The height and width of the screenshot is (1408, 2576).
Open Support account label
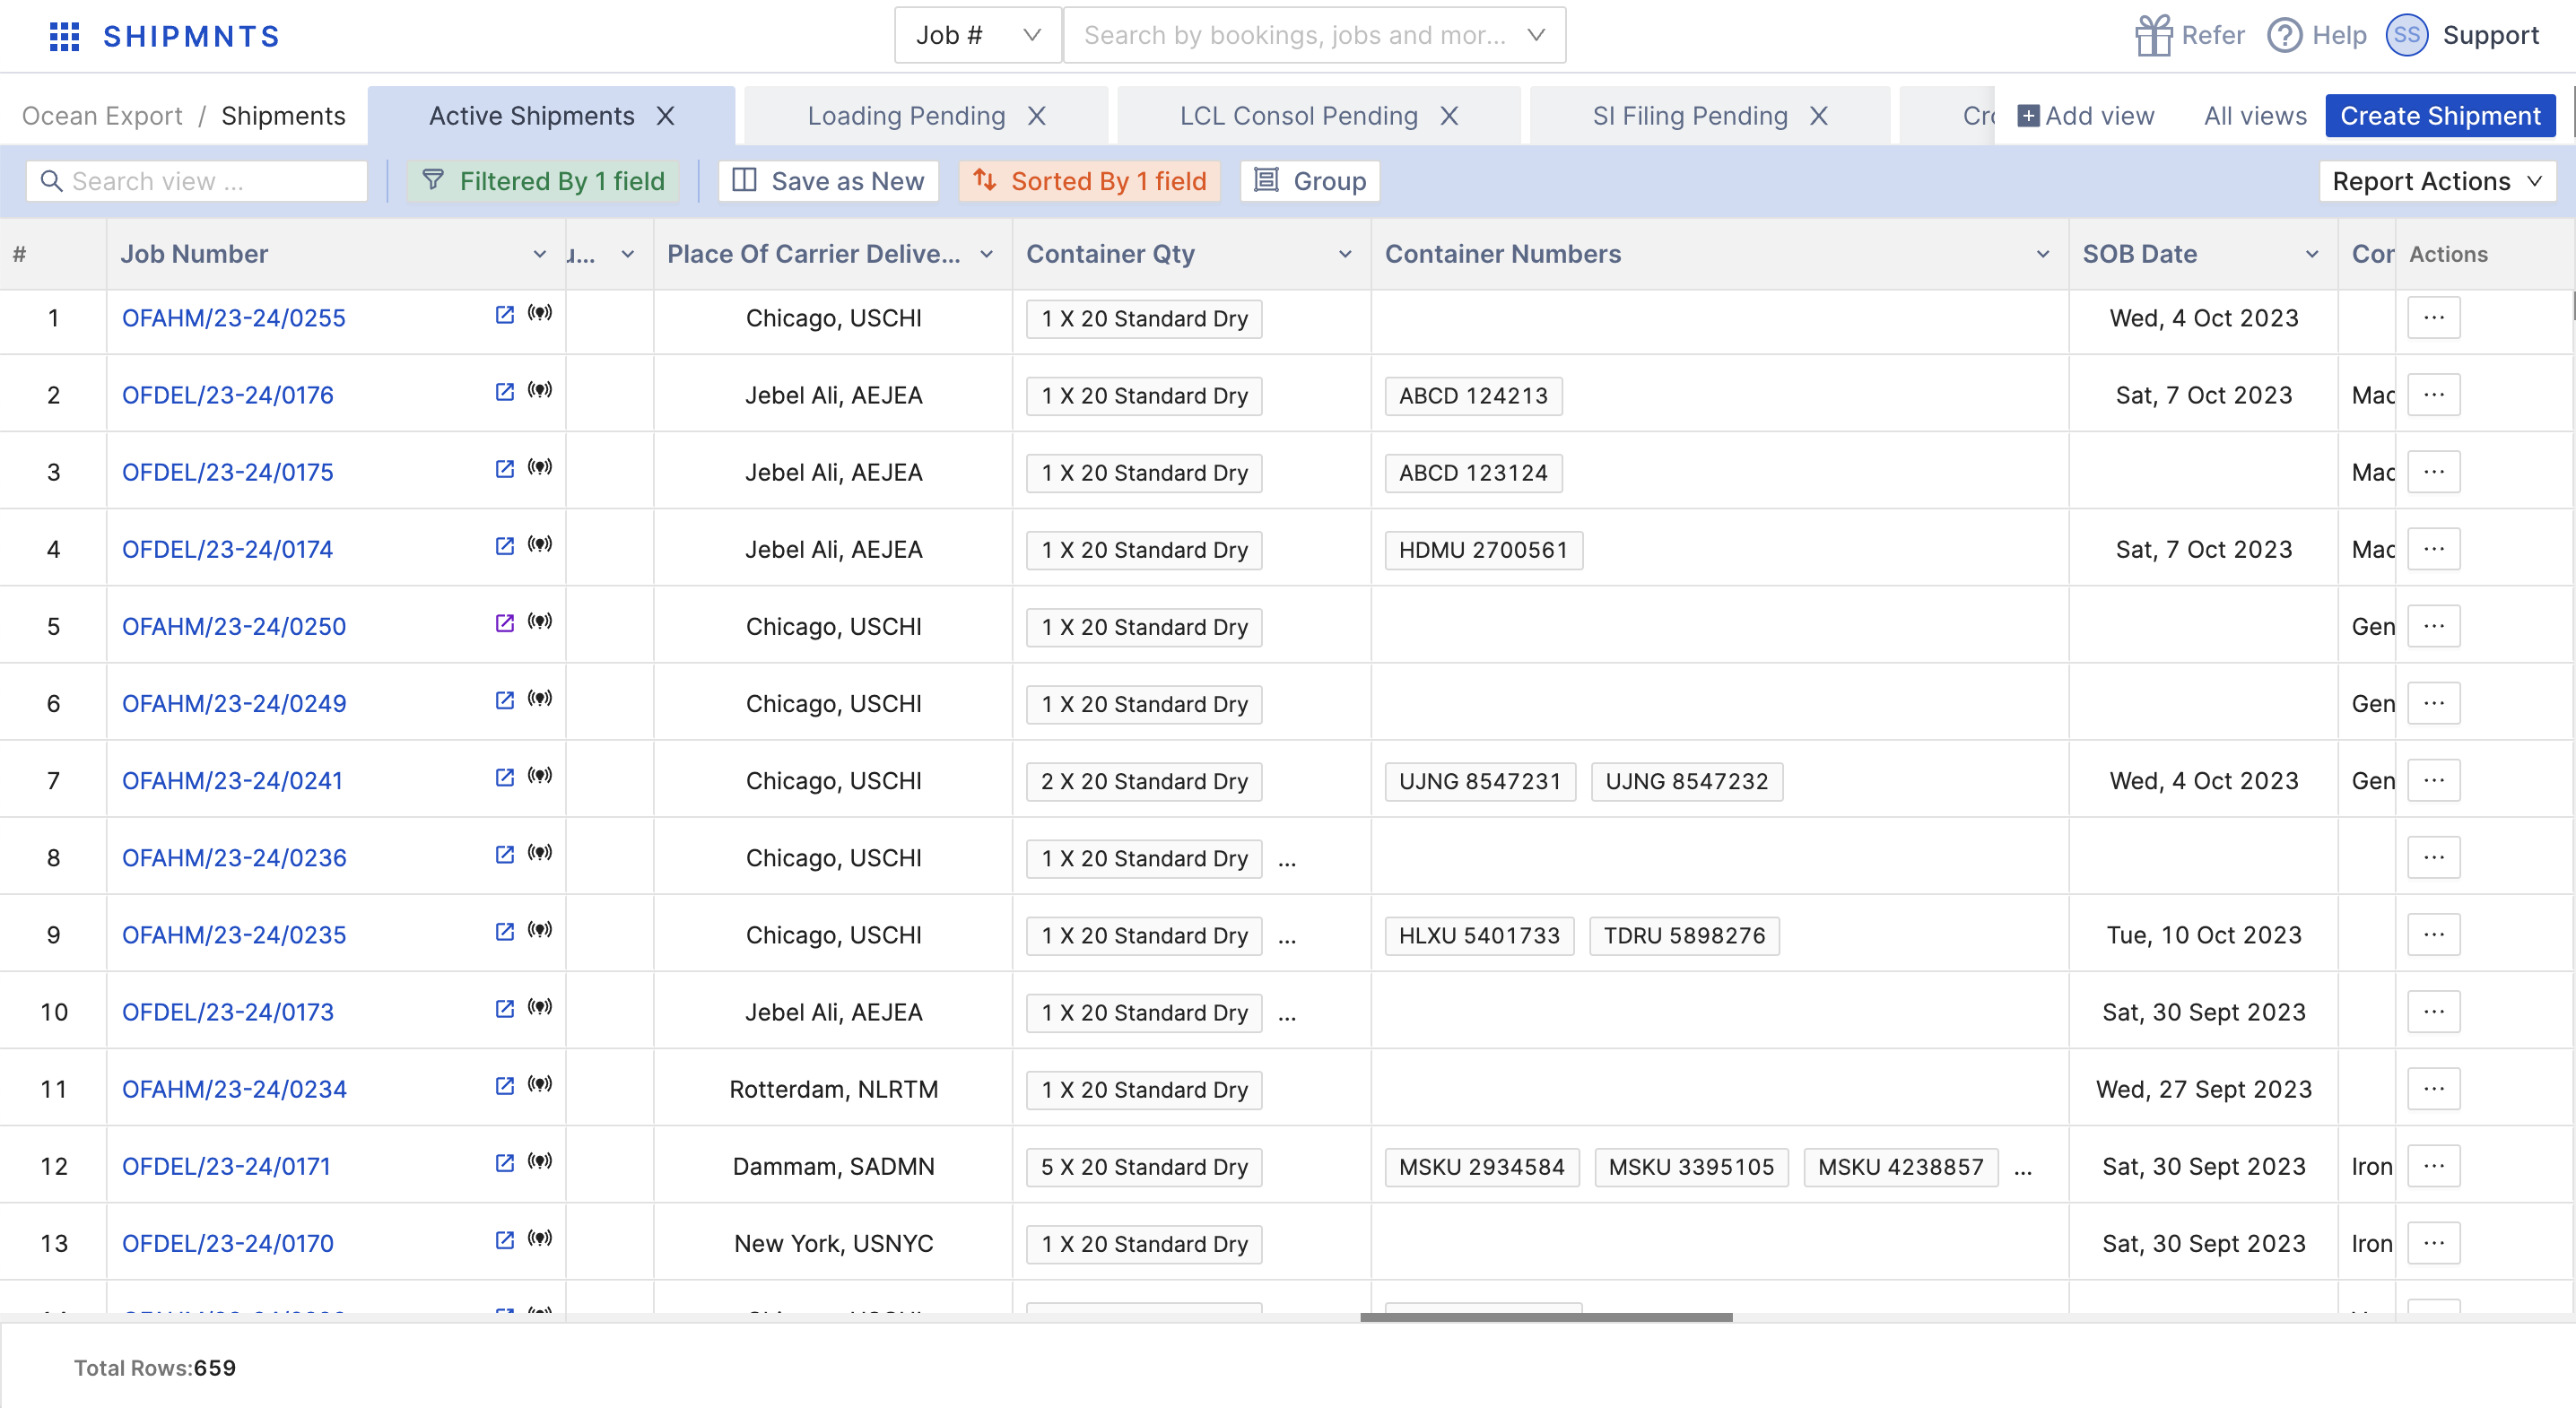coord(2491,36)
